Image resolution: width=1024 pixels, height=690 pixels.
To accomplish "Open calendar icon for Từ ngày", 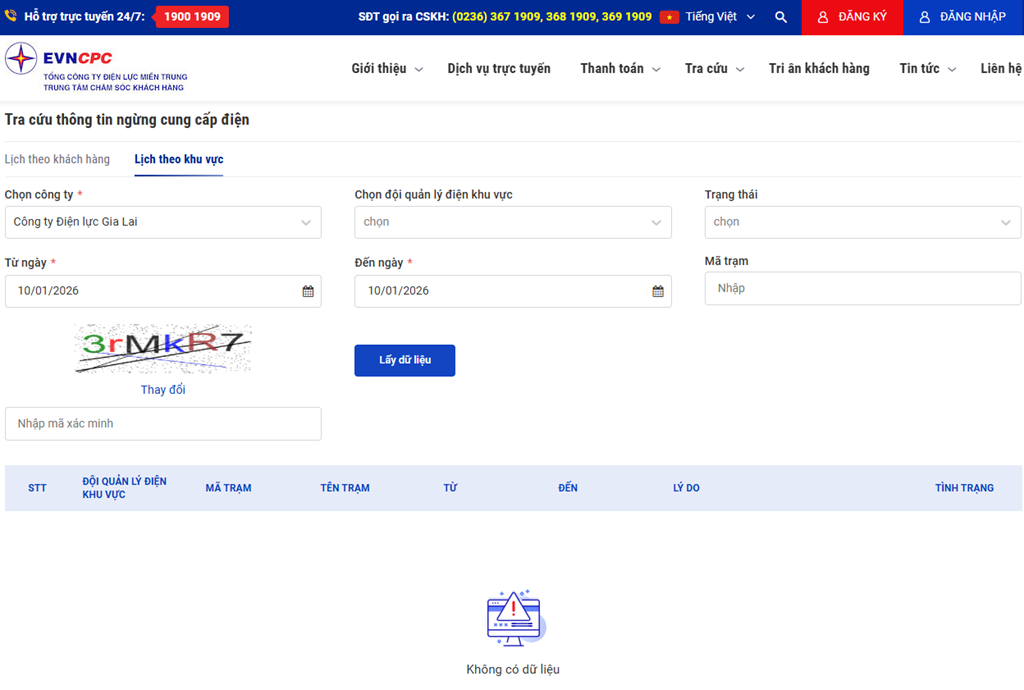I will [308, 291].
